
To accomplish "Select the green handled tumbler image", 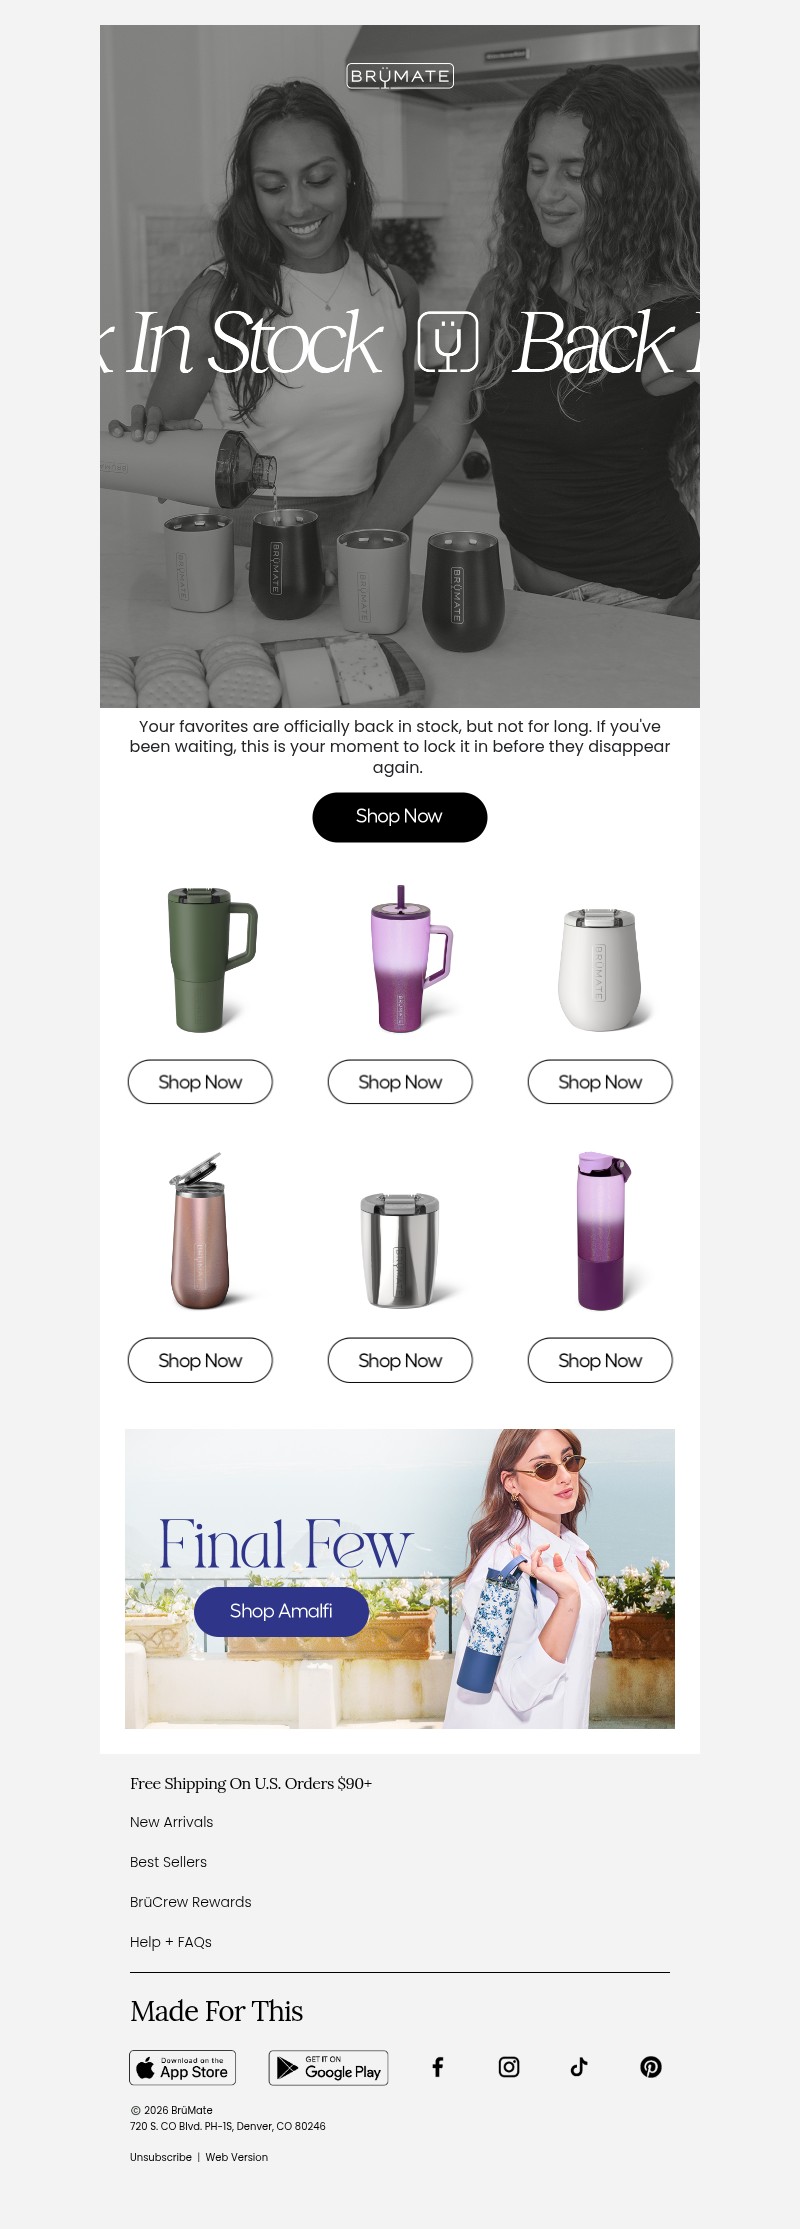I will click(208, 959).
